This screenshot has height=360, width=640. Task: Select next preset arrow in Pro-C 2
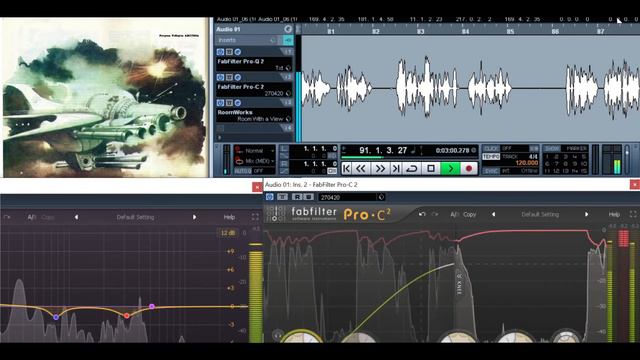click(587, 214)
